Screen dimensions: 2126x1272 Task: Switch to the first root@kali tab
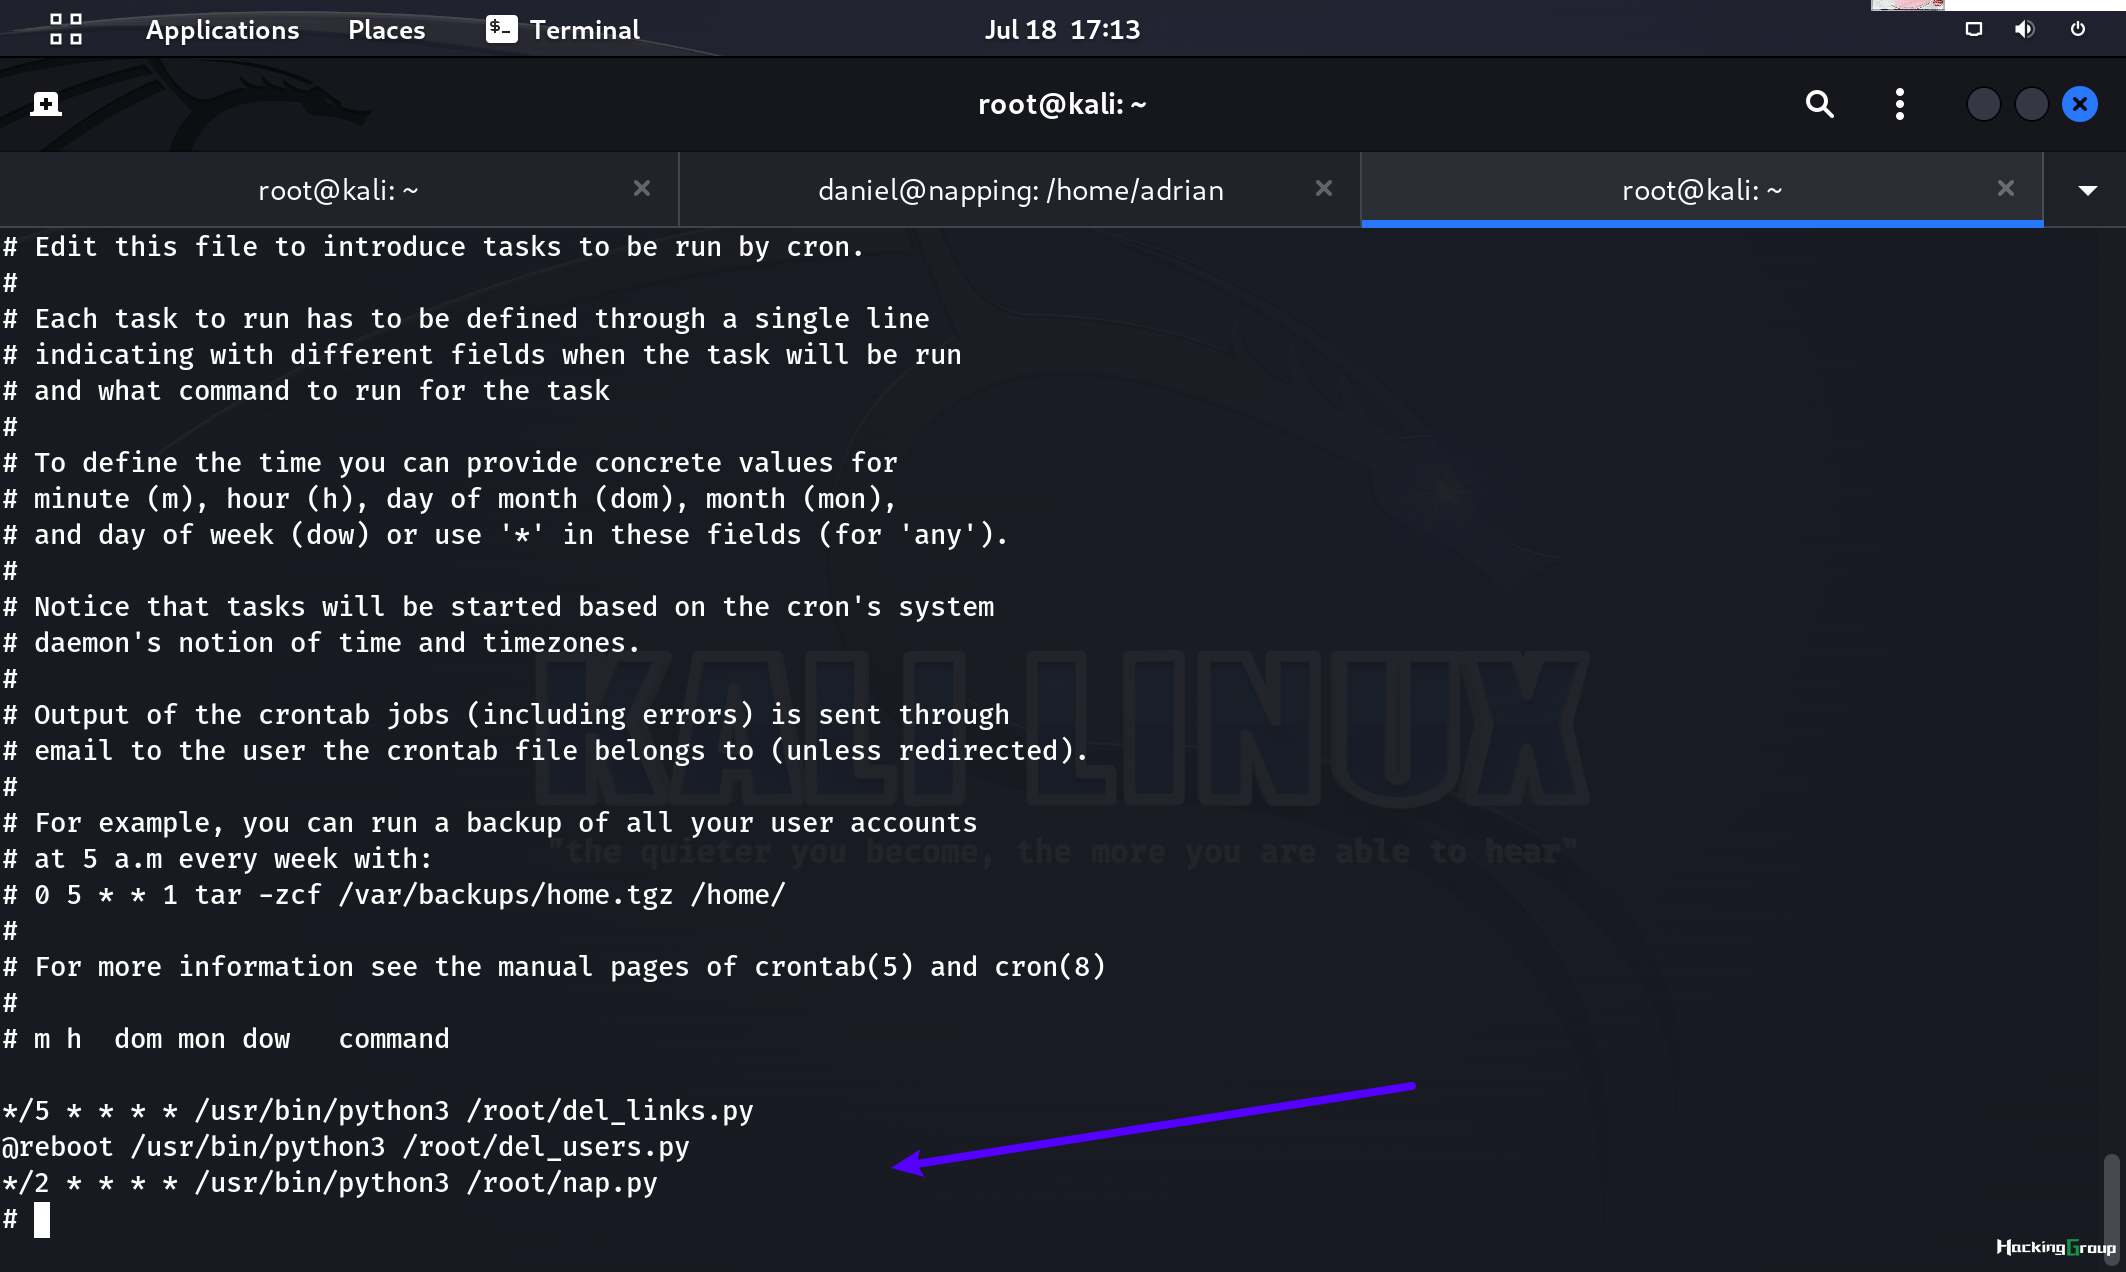pos(339,190)
